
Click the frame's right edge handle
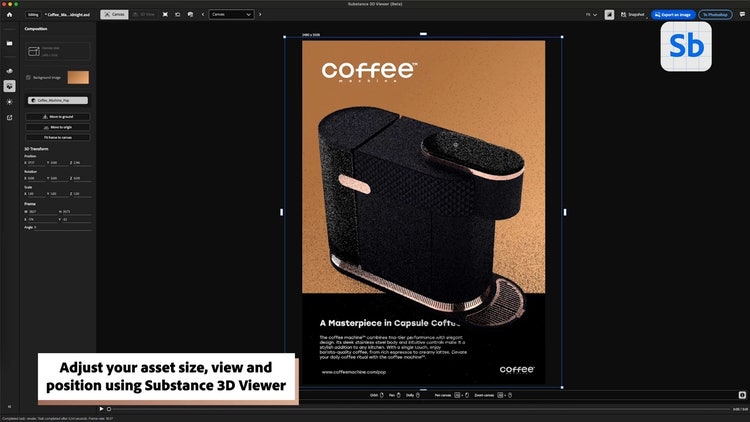click(565, 212)
